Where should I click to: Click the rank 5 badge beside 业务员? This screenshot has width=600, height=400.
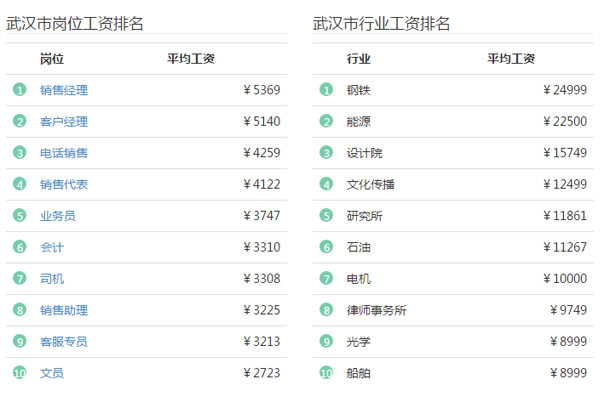[x=20, y=216]
